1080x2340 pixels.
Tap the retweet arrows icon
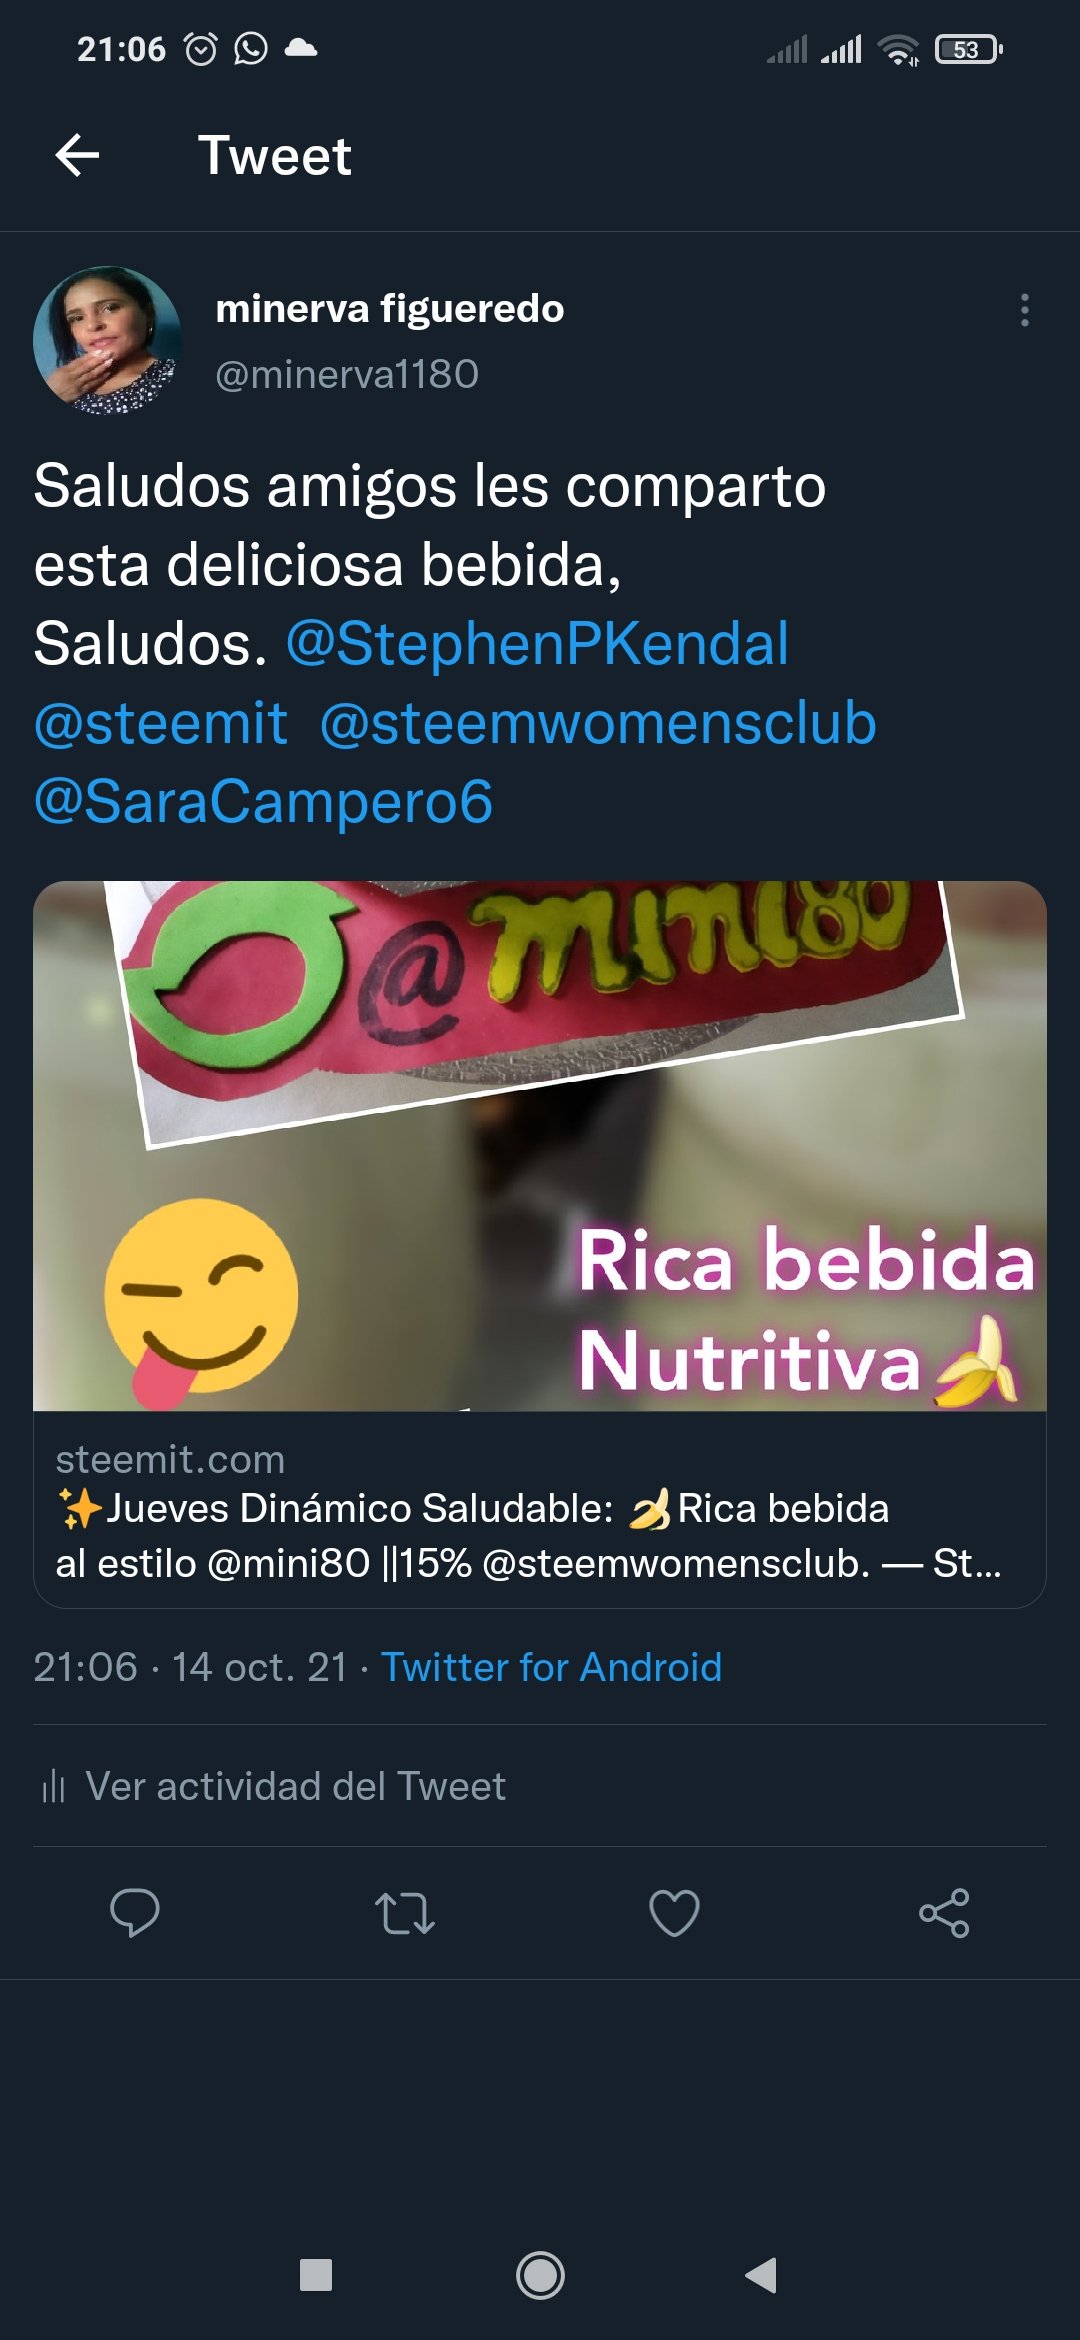tap(404, 1912)
